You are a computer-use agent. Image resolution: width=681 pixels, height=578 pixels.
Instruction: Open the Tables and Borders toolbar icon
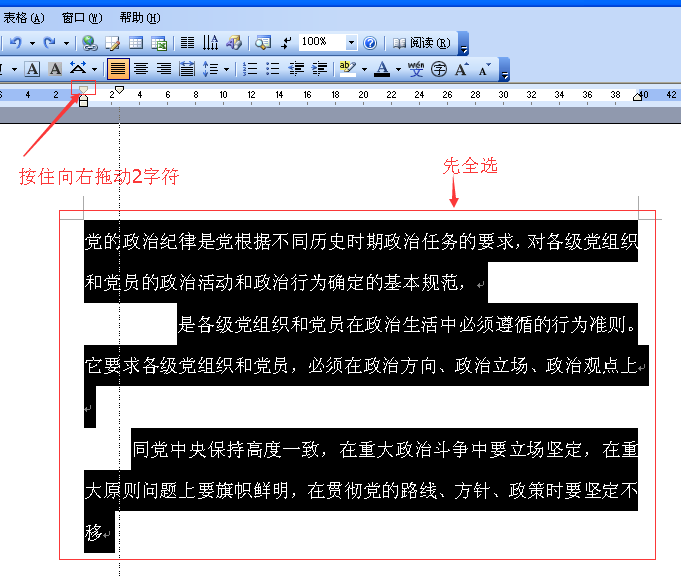112,43
